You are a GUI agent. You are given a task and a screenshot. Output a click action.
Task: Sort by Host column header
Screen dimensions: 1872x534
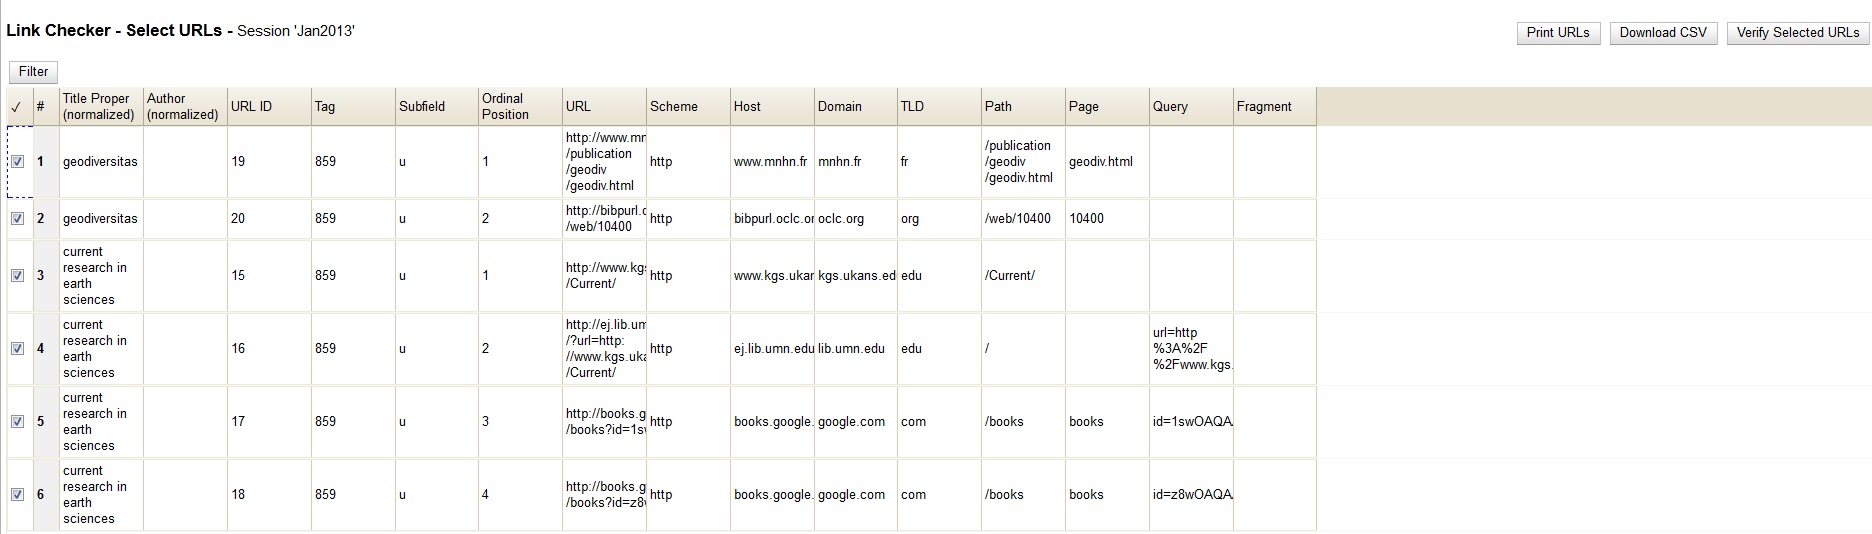772,107
